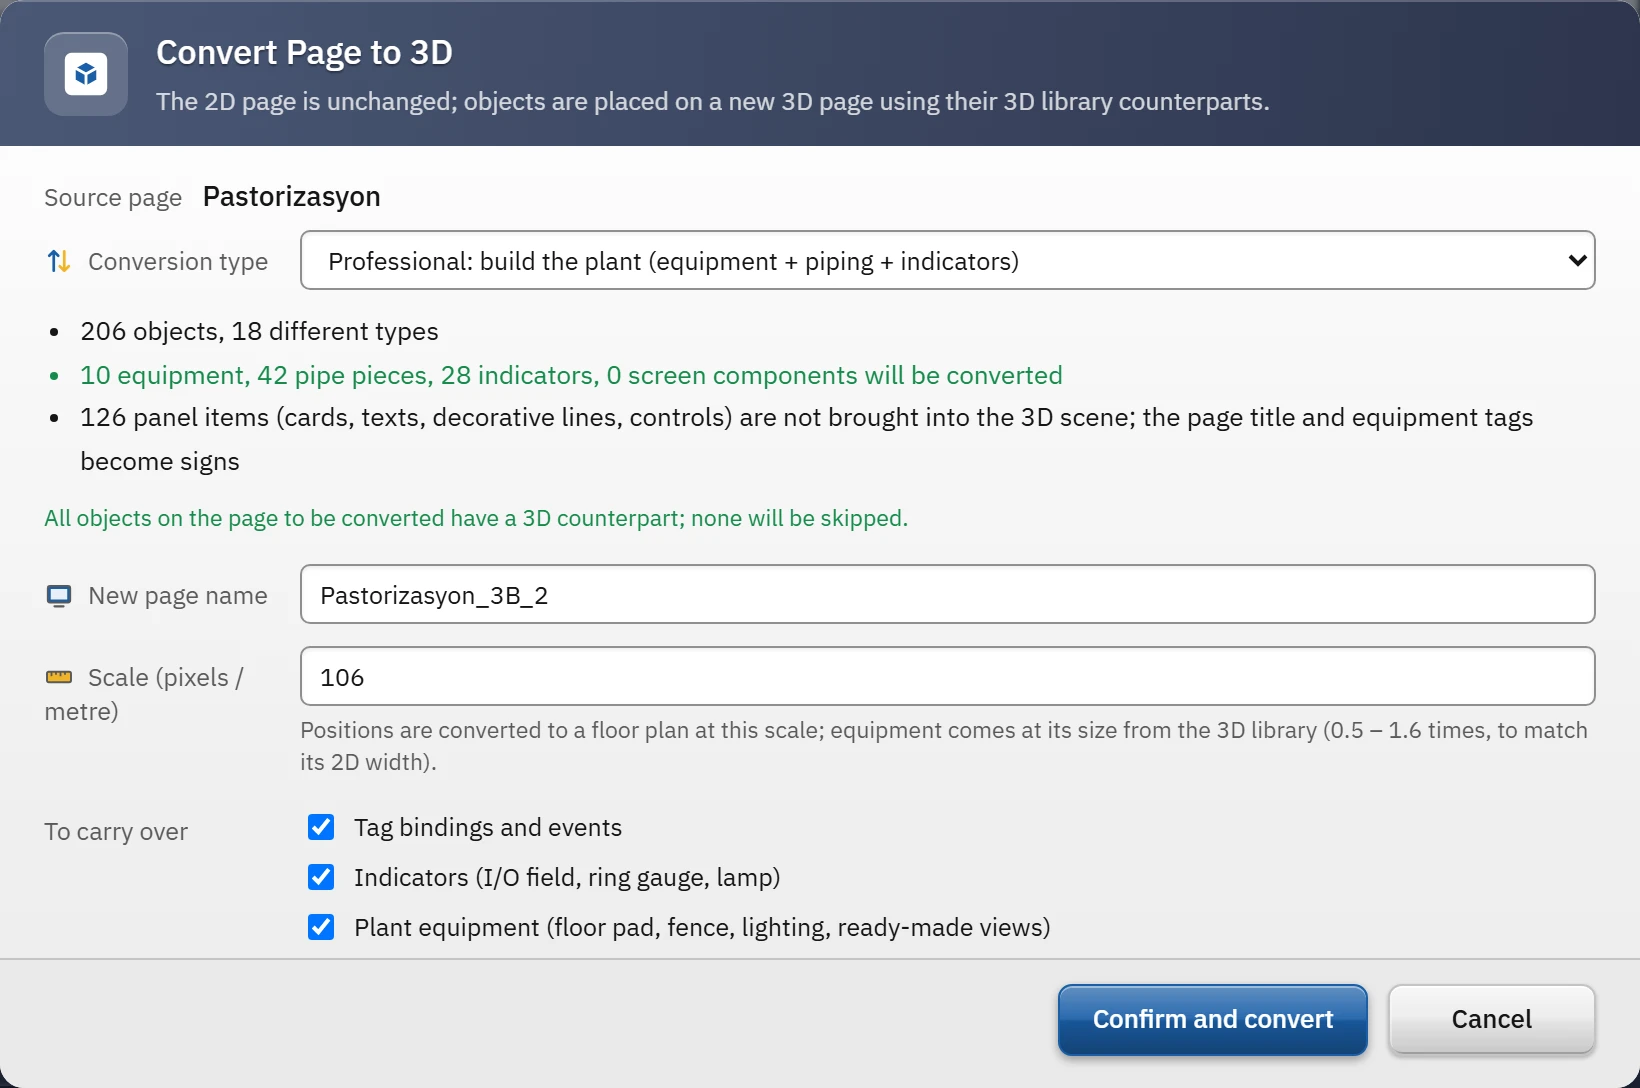
Task: Disable the Plant equipment checkbox
Action: click(x=321, y=927)
